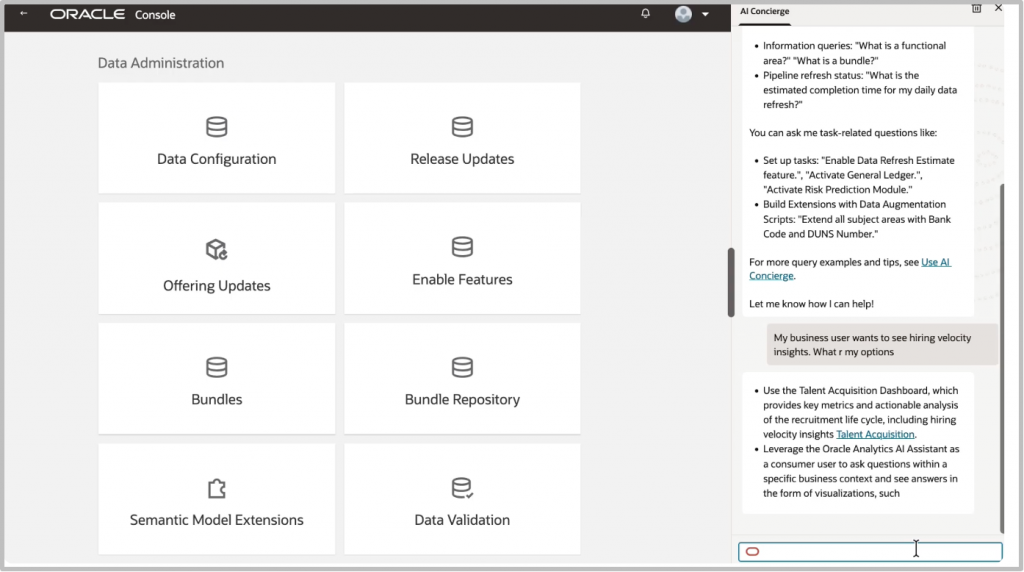Click the AI Concierge message input field
1024x572 pixels.
click(870, 552)
